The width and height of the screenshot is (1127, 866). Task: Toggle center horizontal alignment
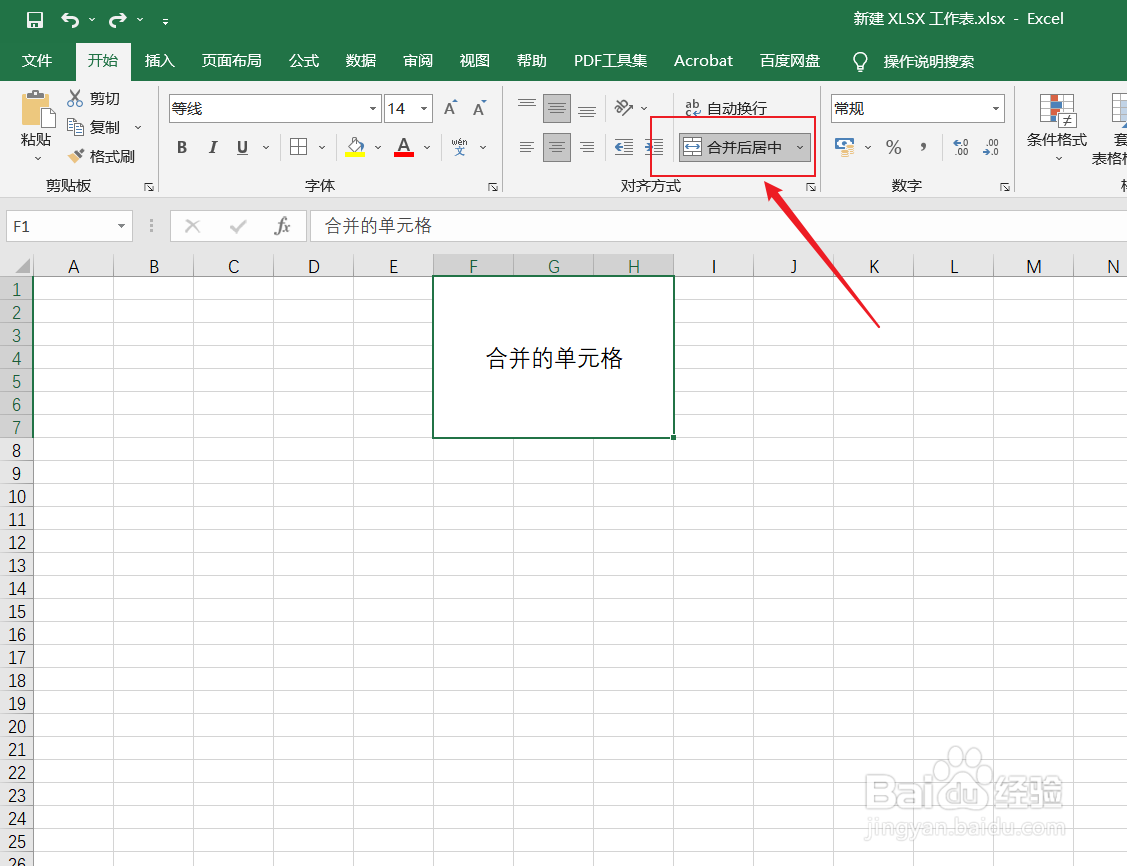pyautogui.click(x=557, y=147)
